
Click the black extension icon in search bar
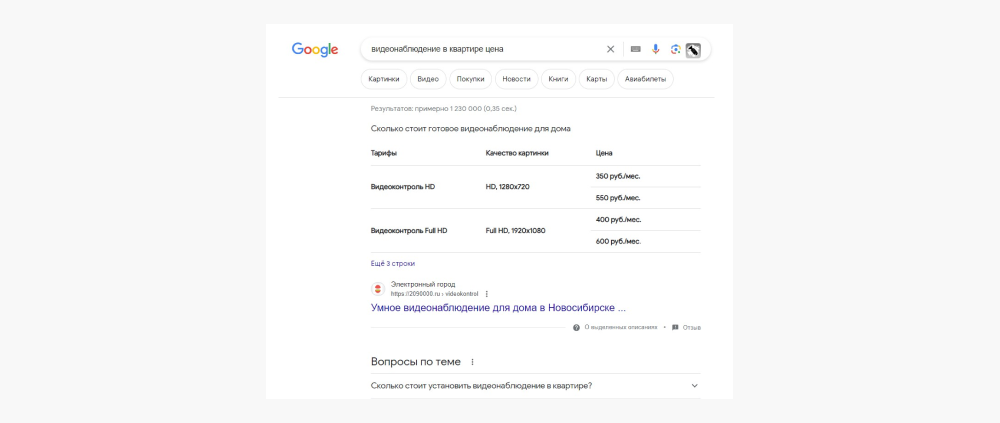pos(694,49)
